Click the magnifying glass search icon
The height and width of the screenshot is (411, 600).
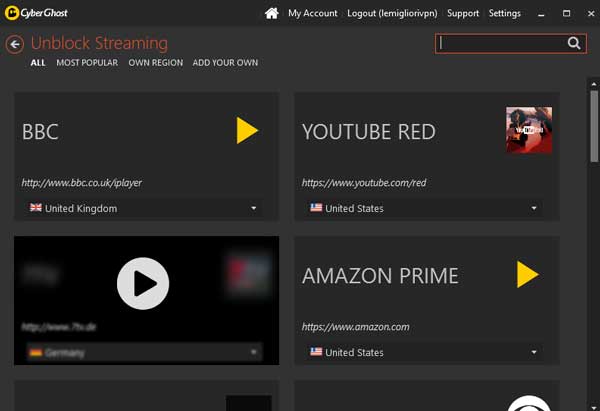[x=574, y=43]
